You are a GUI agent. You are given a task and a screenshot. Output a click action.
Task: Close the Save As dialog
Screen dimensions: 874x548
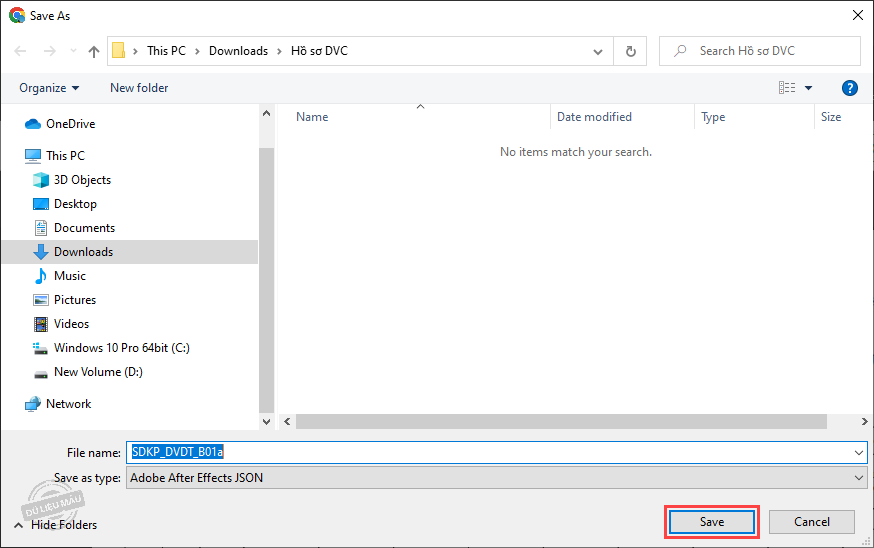coord(858,15)
